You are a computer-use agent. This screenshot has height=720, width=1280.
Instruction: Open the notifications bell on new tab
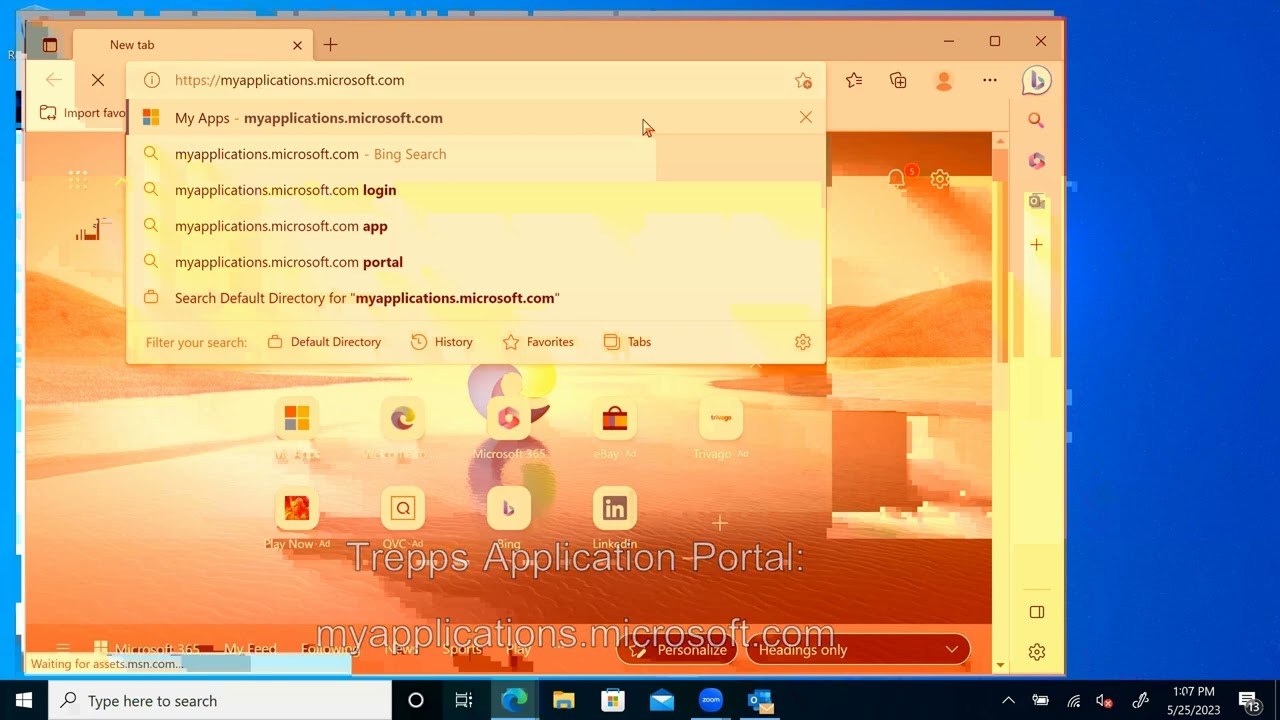[897, 179]
